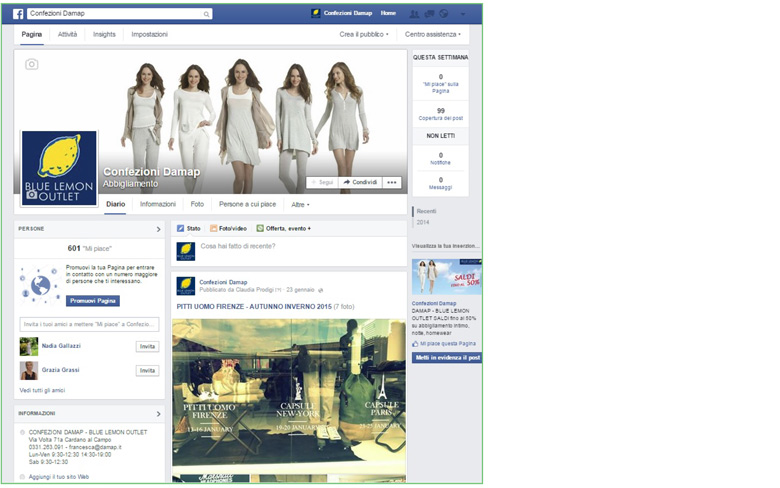This screenshot has width=780, height=488.
Task: Click small page logo in top bar
Action: [315, 13]
